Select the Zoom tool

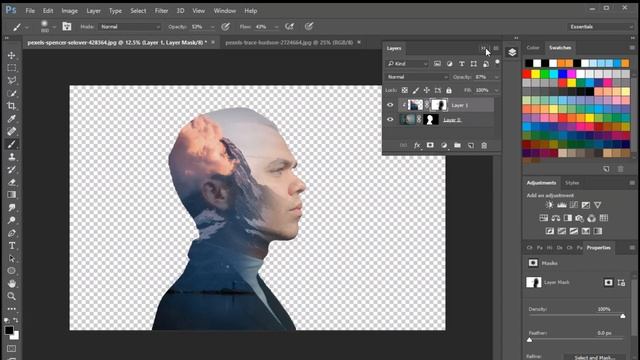(x=11, y=296)
